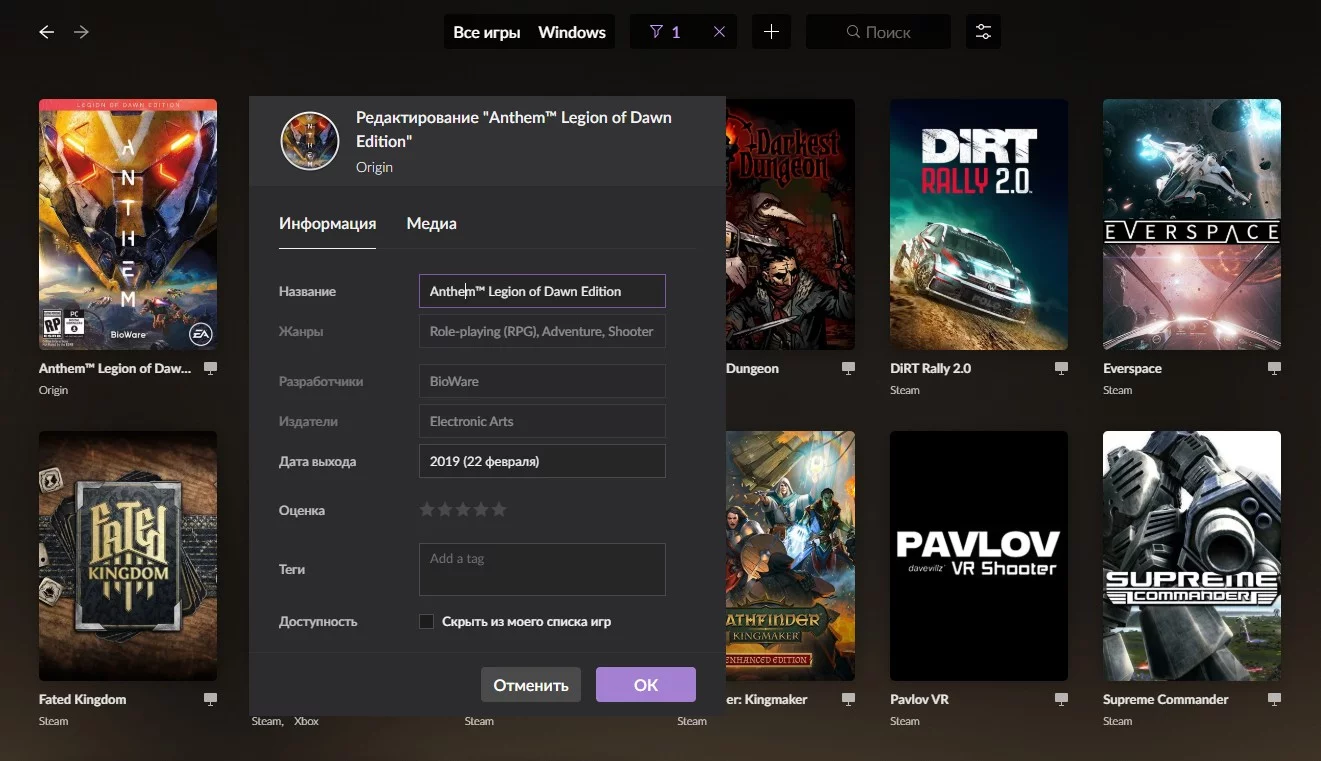Click the Anthem round icon in dialog header
The image size is (1321, 761).
(x=310, y=141)
